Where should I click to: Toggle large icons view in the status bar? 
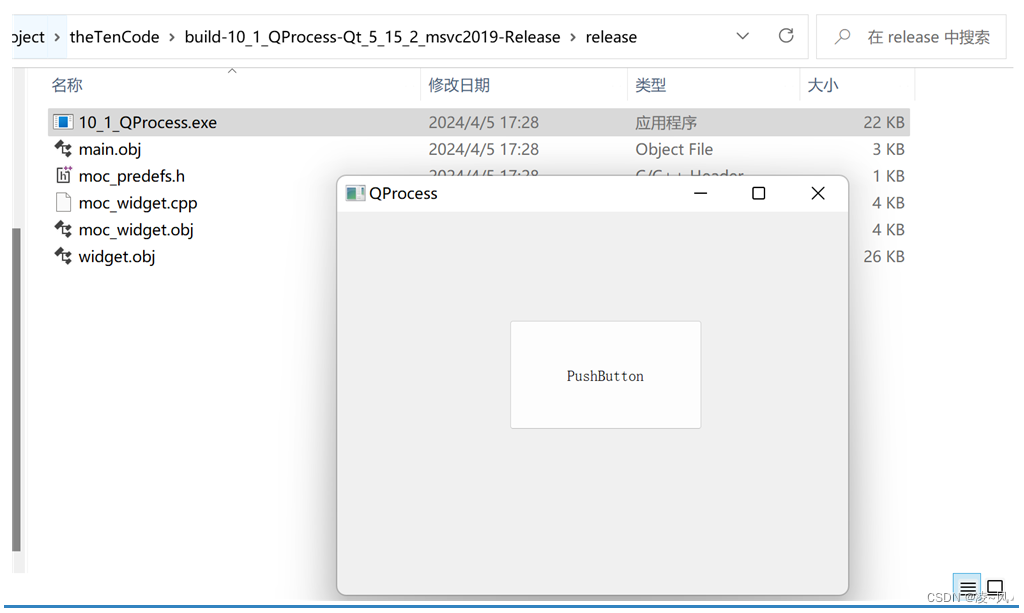tap(995, 588)
